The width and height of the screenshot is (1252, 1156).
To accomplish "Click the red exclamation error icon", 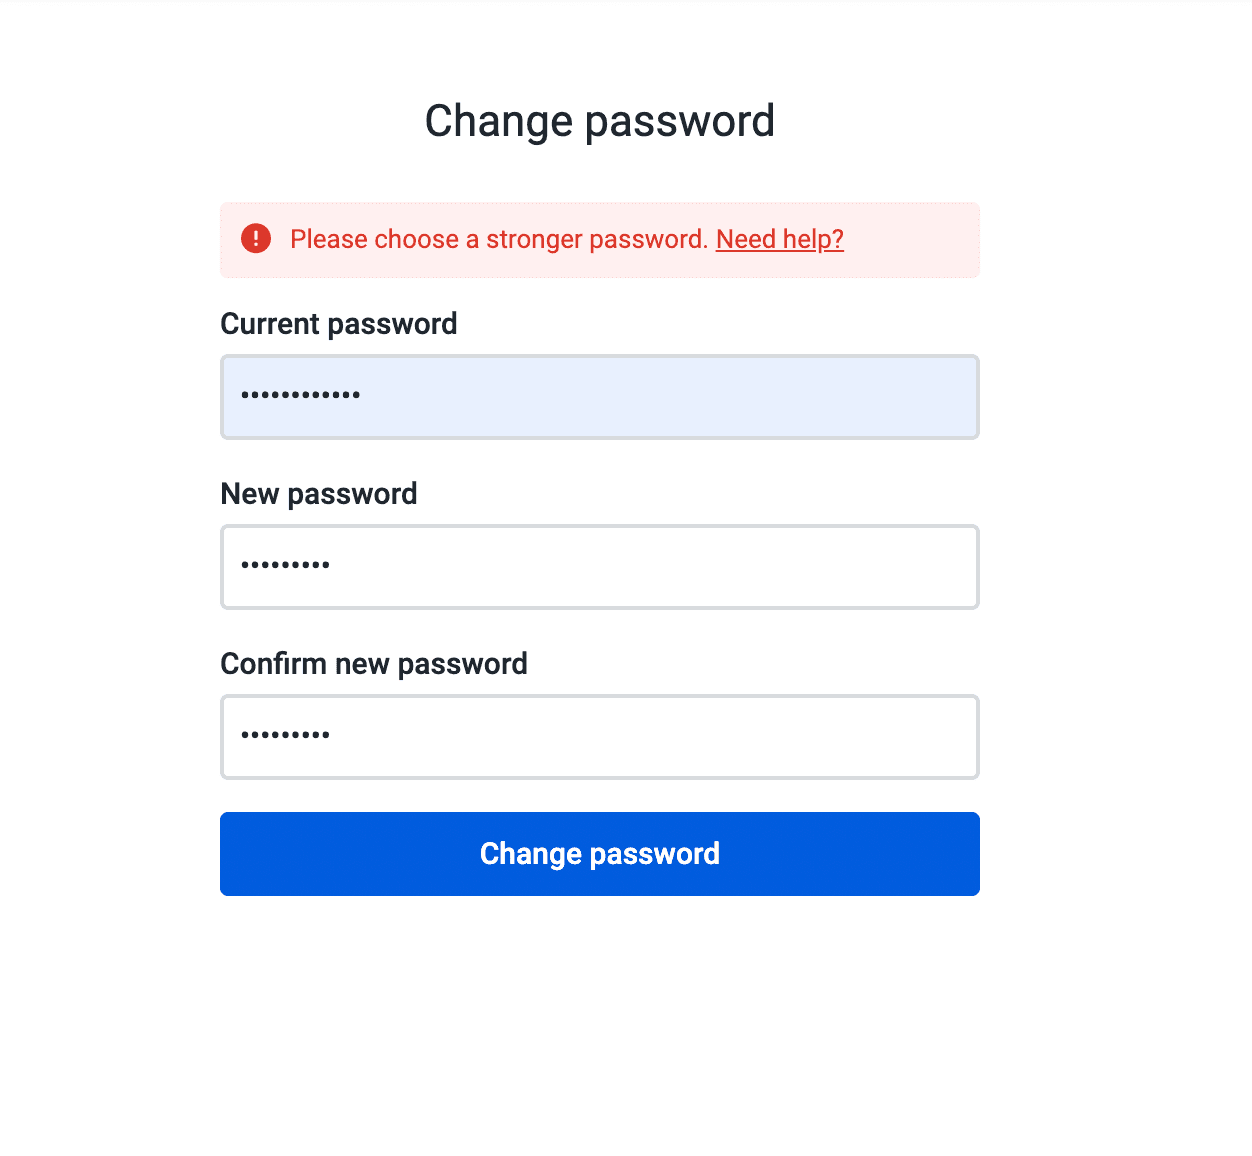I will 256,239.
